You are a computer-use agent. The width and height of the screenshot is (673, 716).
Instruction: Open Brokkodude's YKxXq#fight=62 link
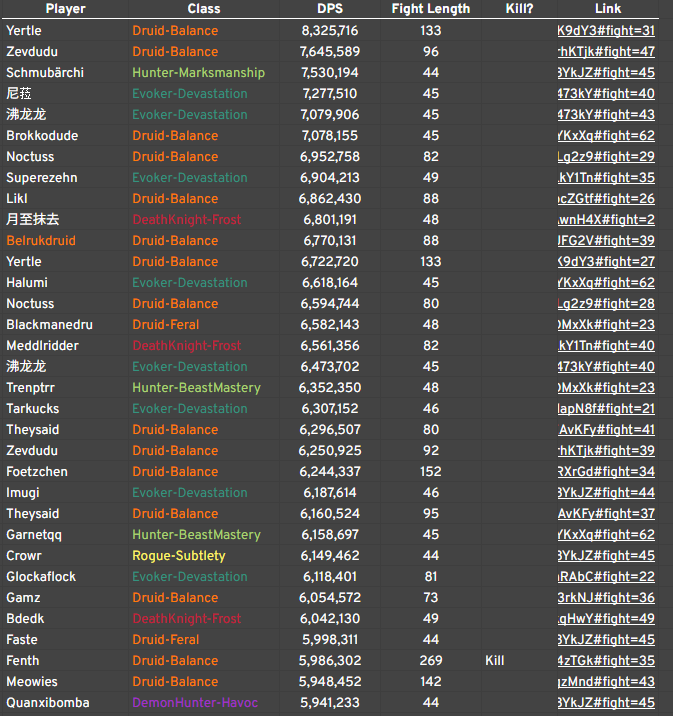point(606,136)
